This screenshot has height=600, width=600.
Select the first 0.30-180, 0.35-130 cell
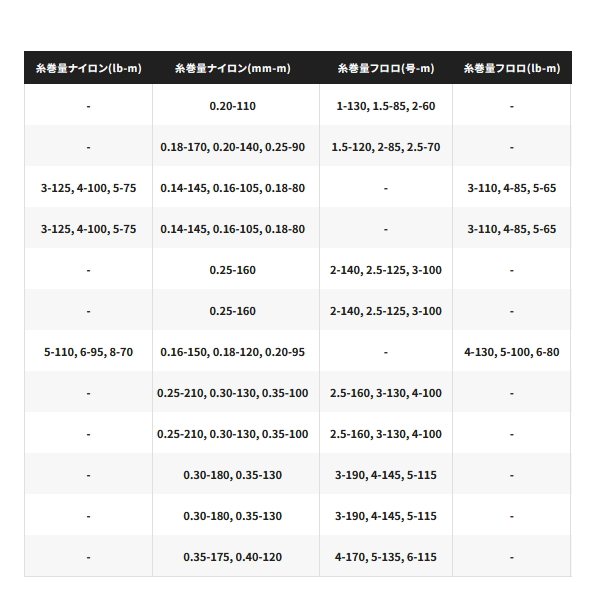(x=232, y=475)
